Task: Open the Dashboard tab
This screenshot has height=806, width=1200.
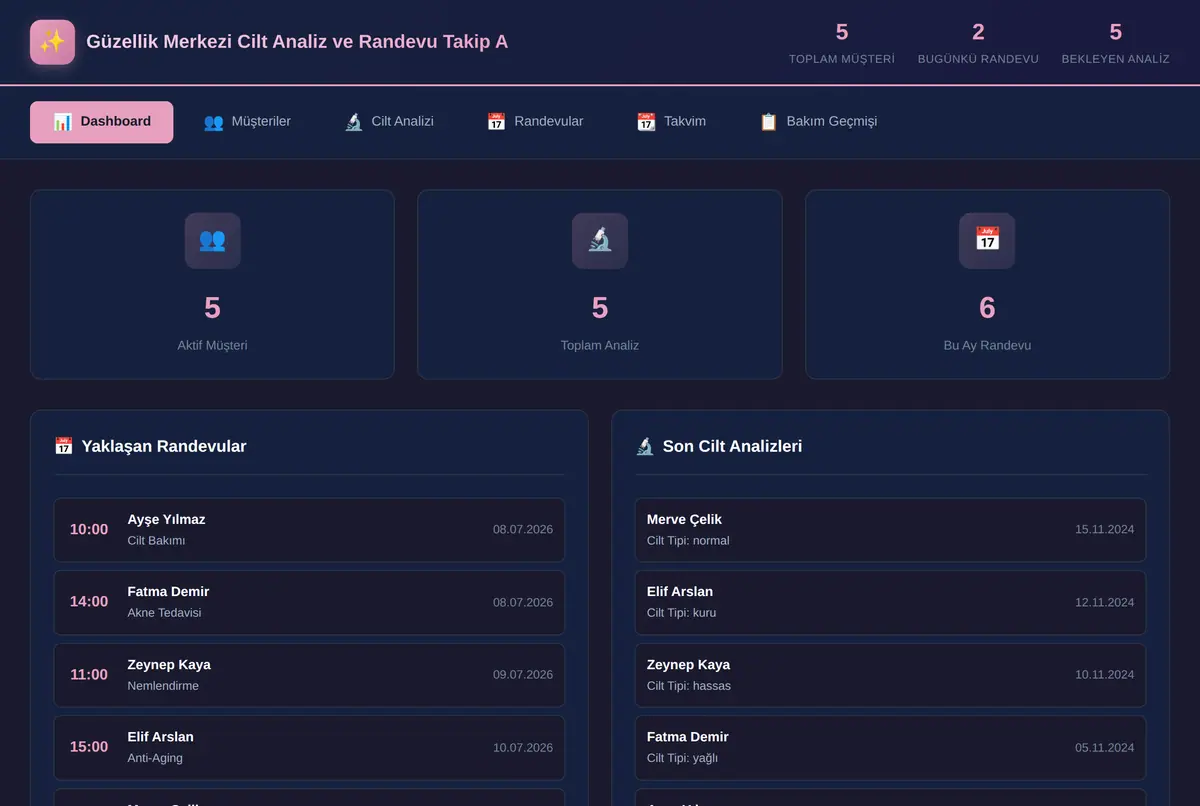Action: [x=101, y=122]
